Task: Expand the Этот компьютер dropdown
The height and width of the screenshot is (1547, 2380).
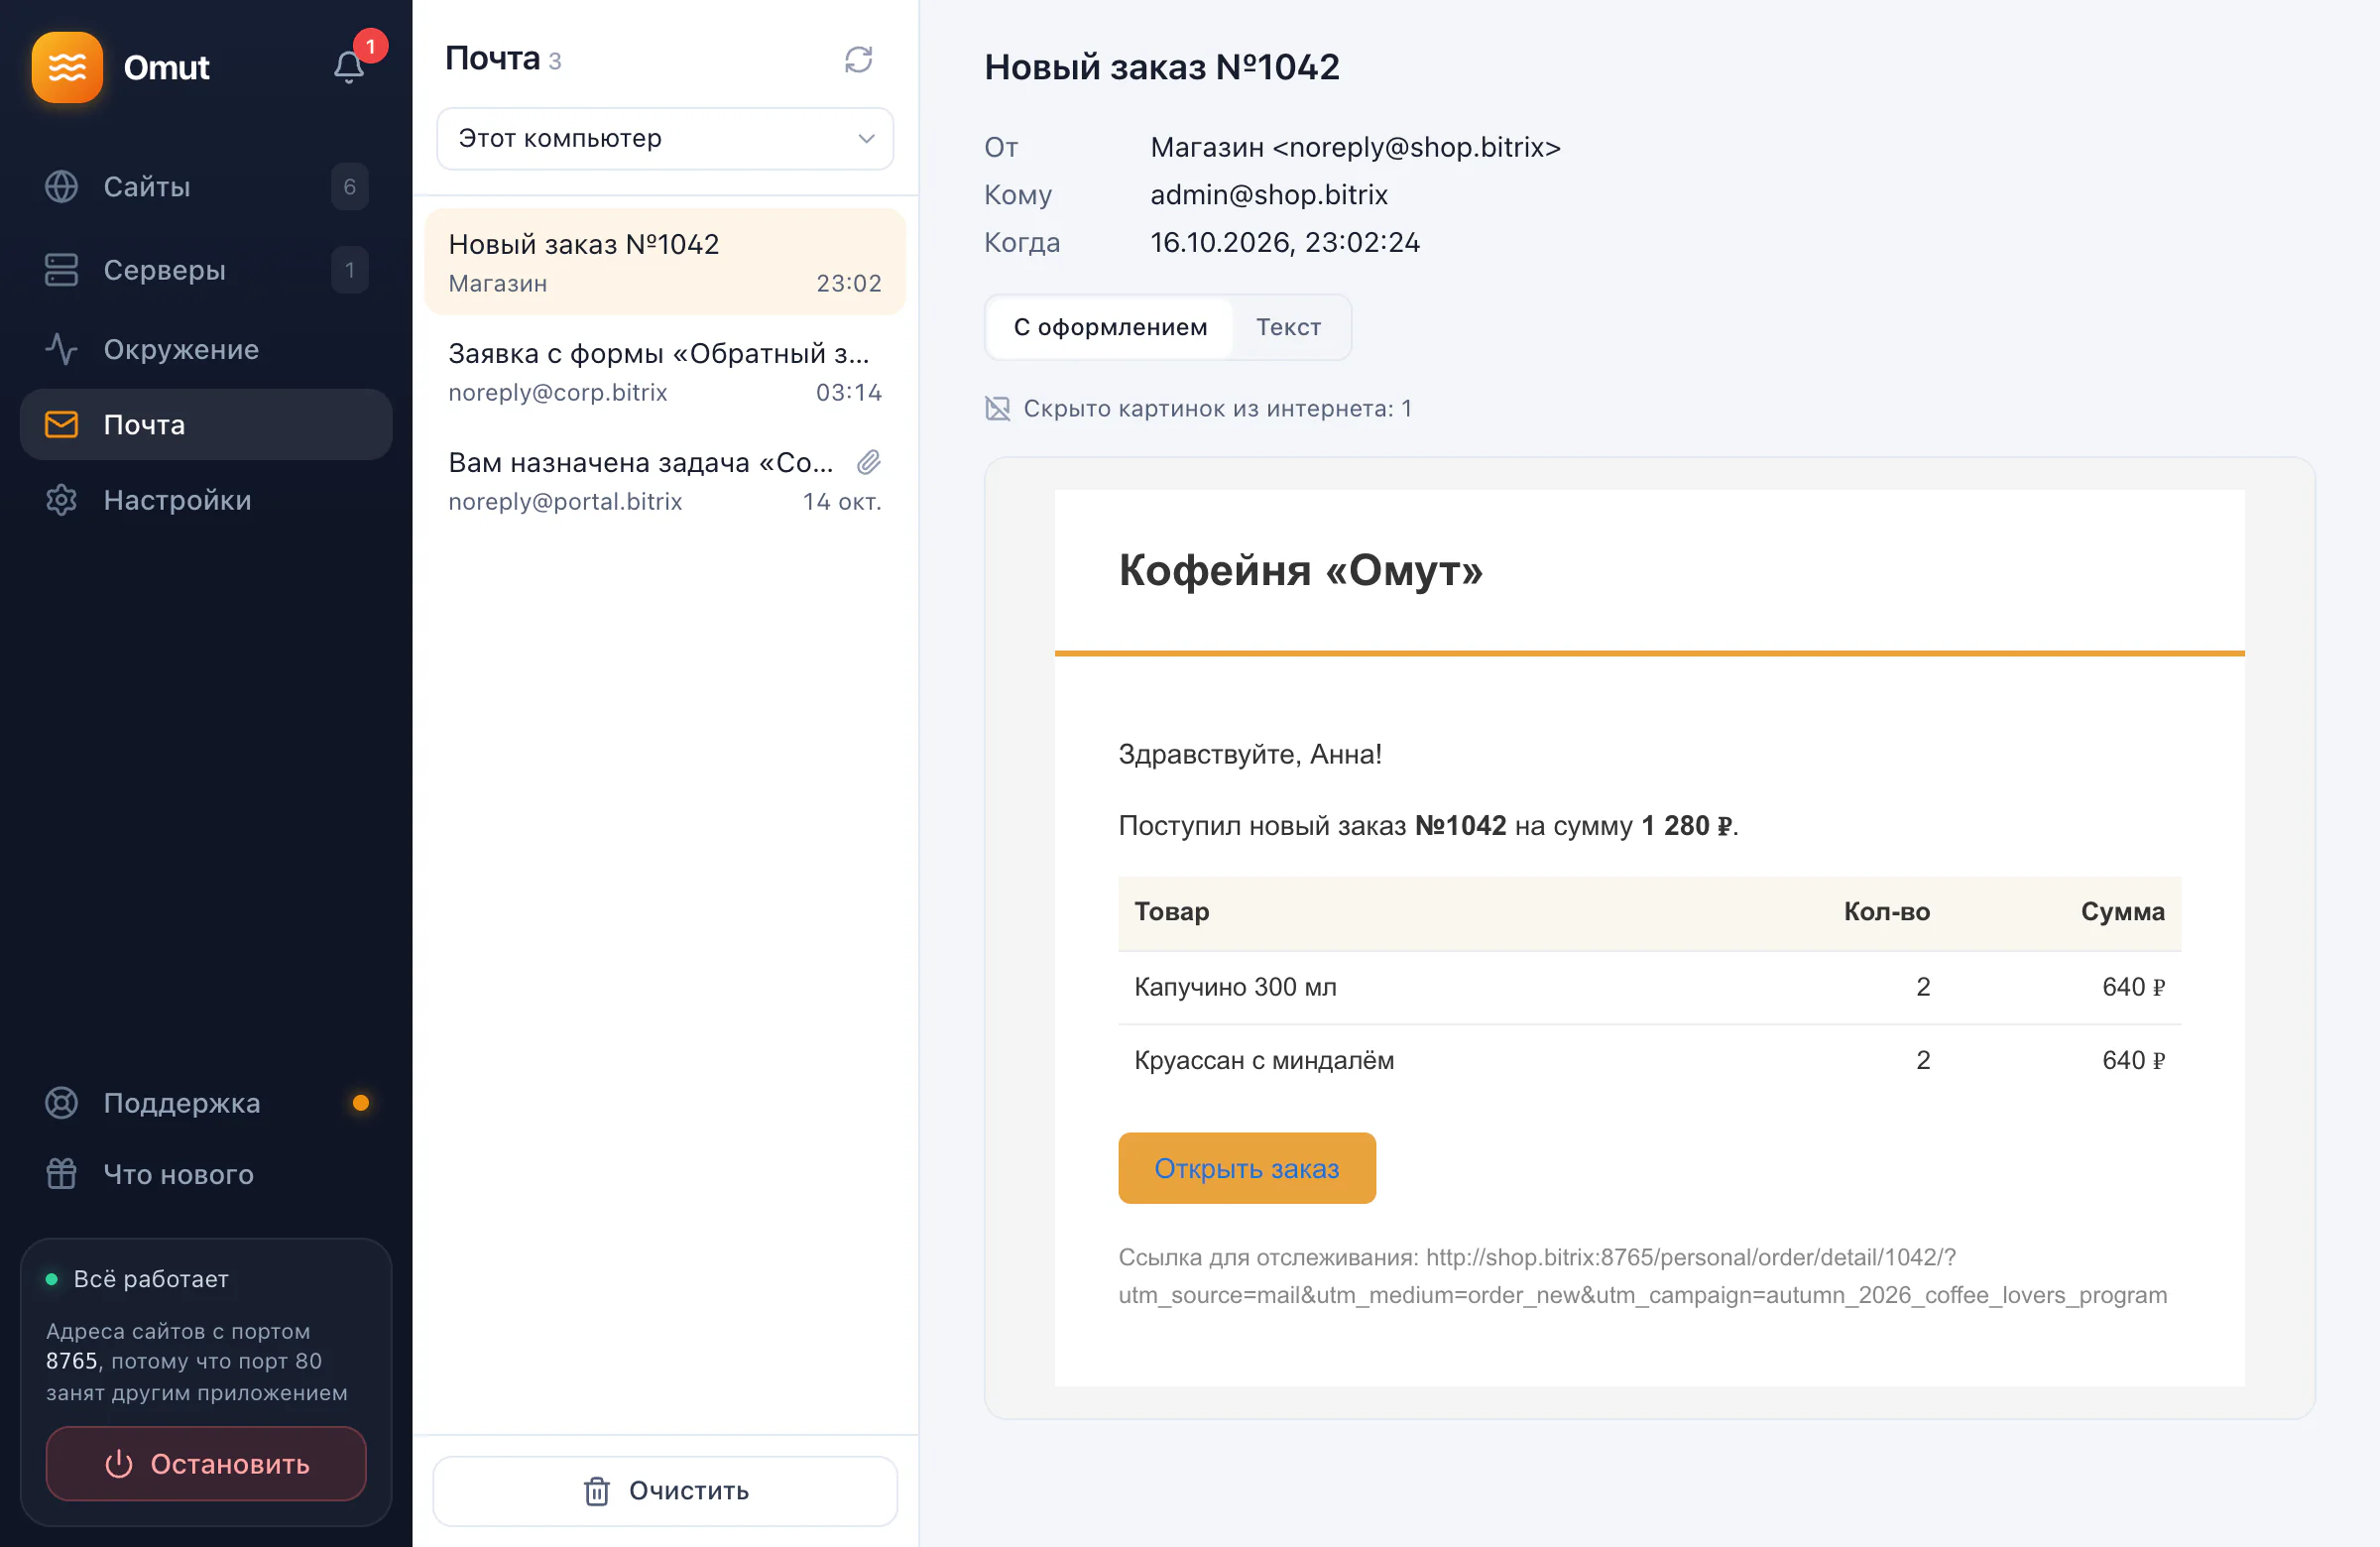Action: point(665,138)
